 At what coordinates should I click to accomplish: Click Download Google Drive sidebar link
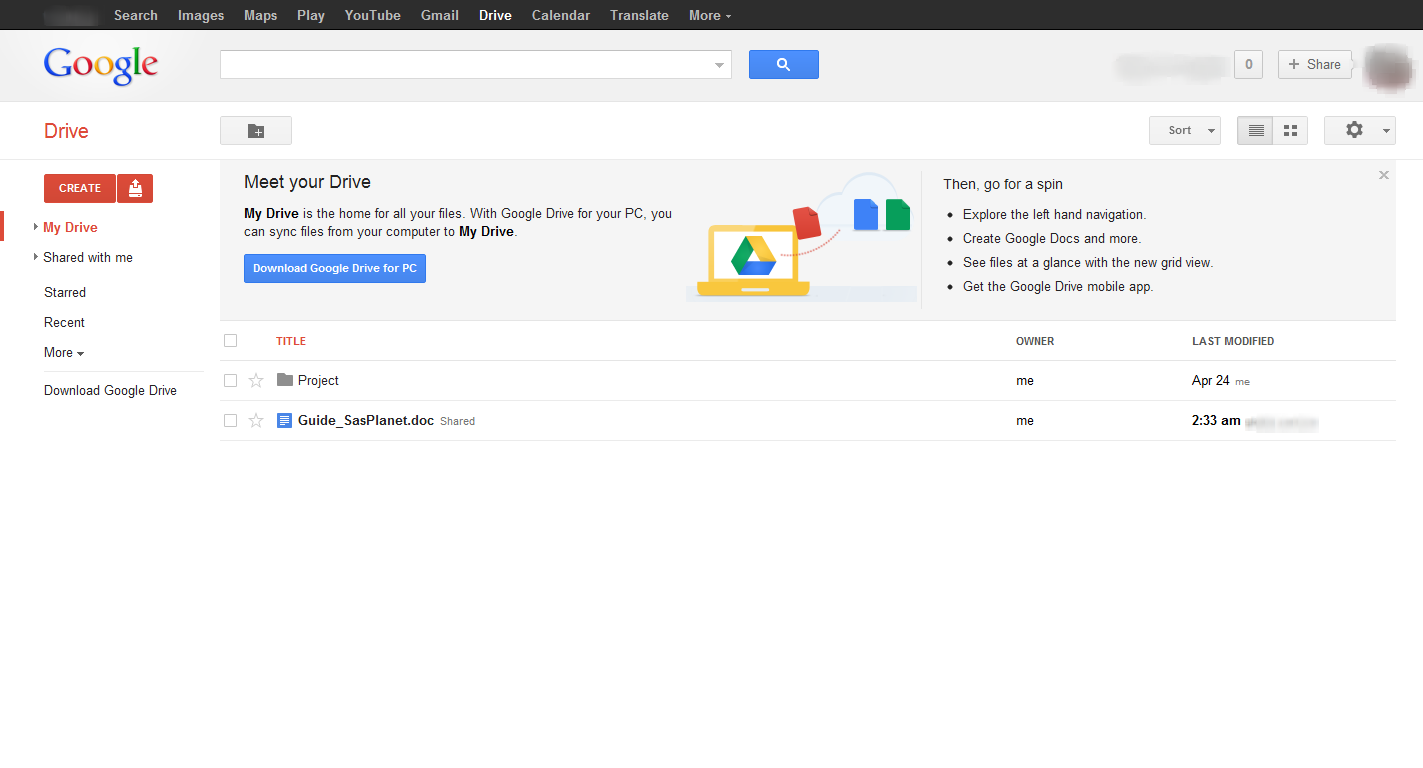110,390
